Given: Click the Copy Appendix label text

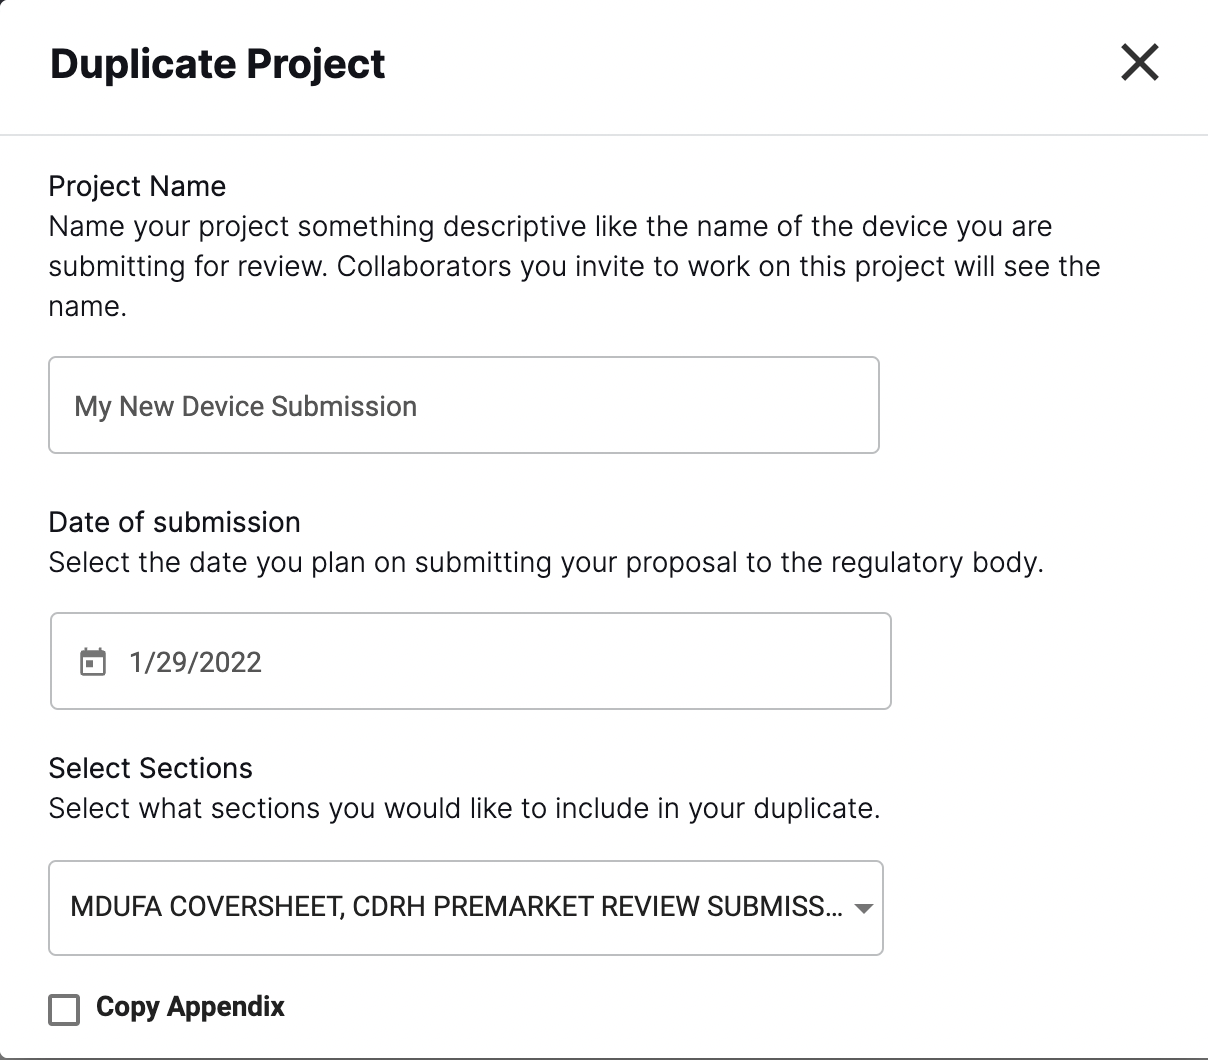Looking at the screenshot, I should [x=190, y=1007].
